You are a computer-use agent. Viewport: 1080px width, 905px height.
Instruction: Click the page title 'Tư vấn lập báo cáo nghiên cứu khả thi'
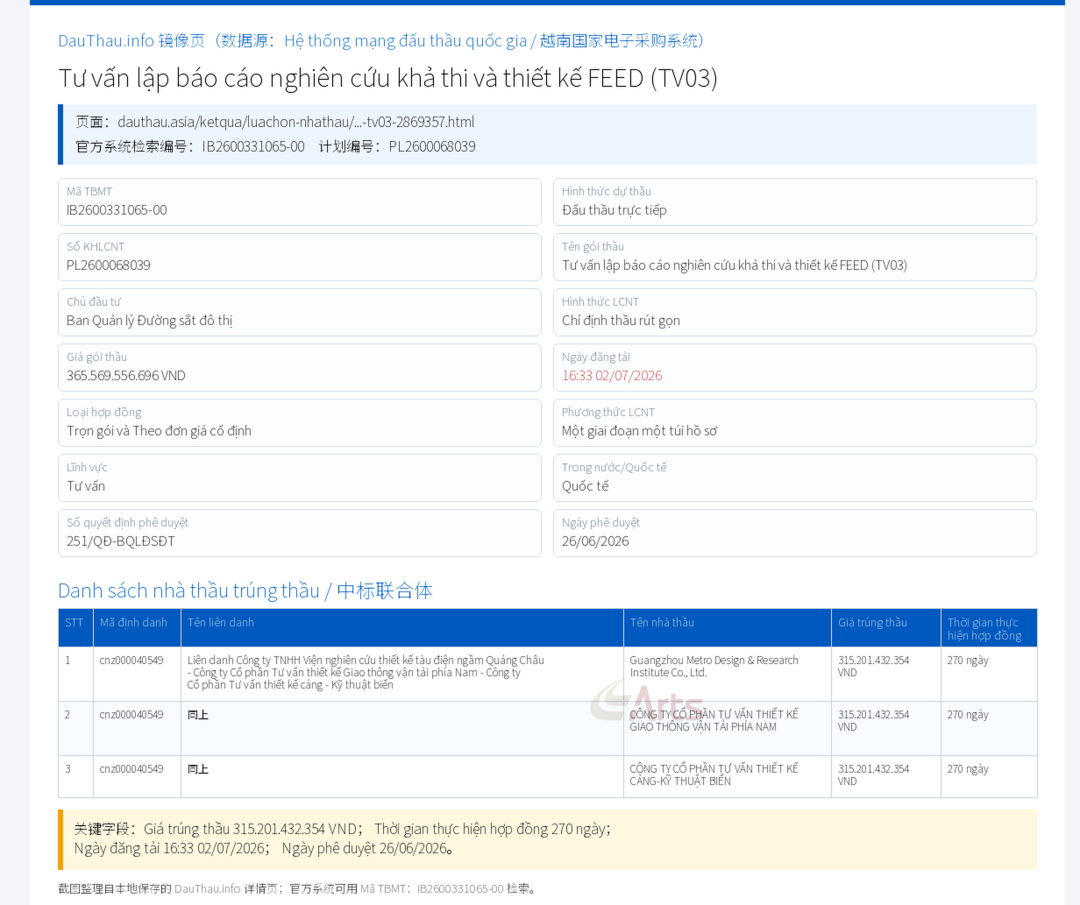coord(388,78)
